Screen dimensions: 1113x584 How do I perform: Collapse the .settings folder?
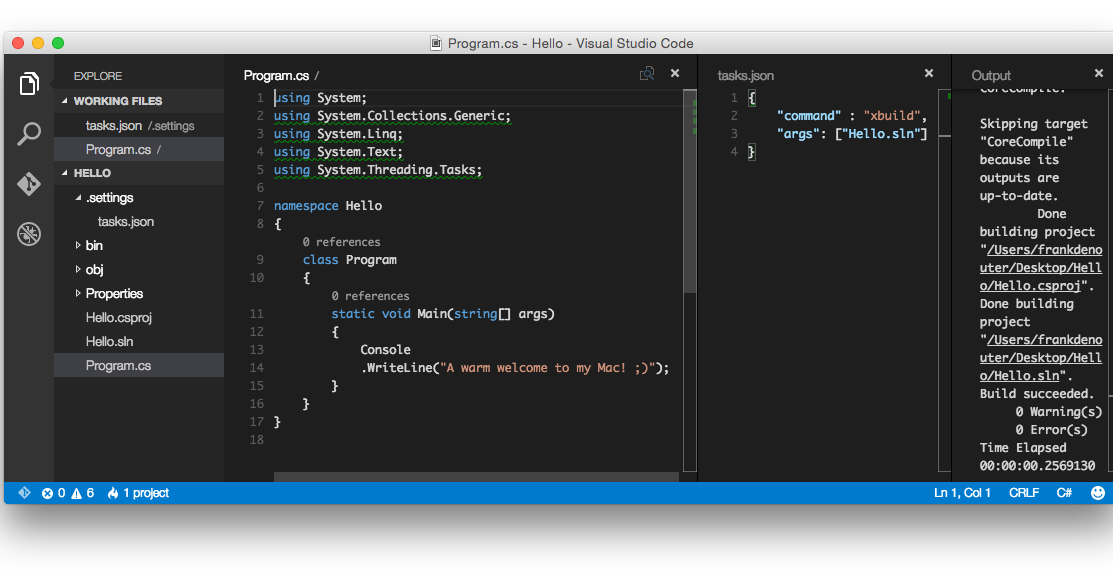(x=78, y=197)
